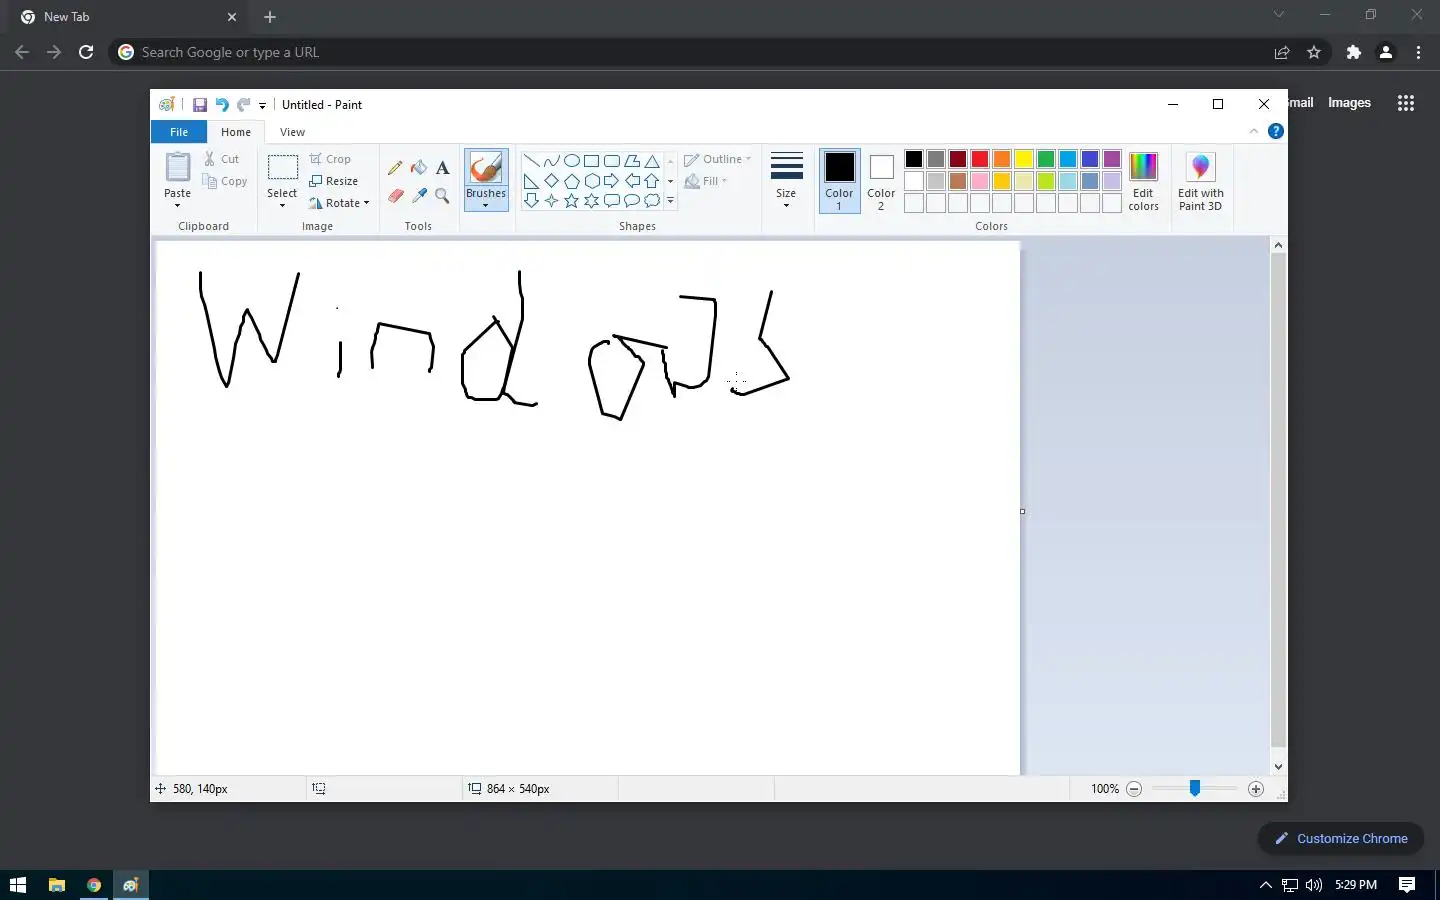
Task: Zoom in with the plus button
Action: [x=1256, y=789]
